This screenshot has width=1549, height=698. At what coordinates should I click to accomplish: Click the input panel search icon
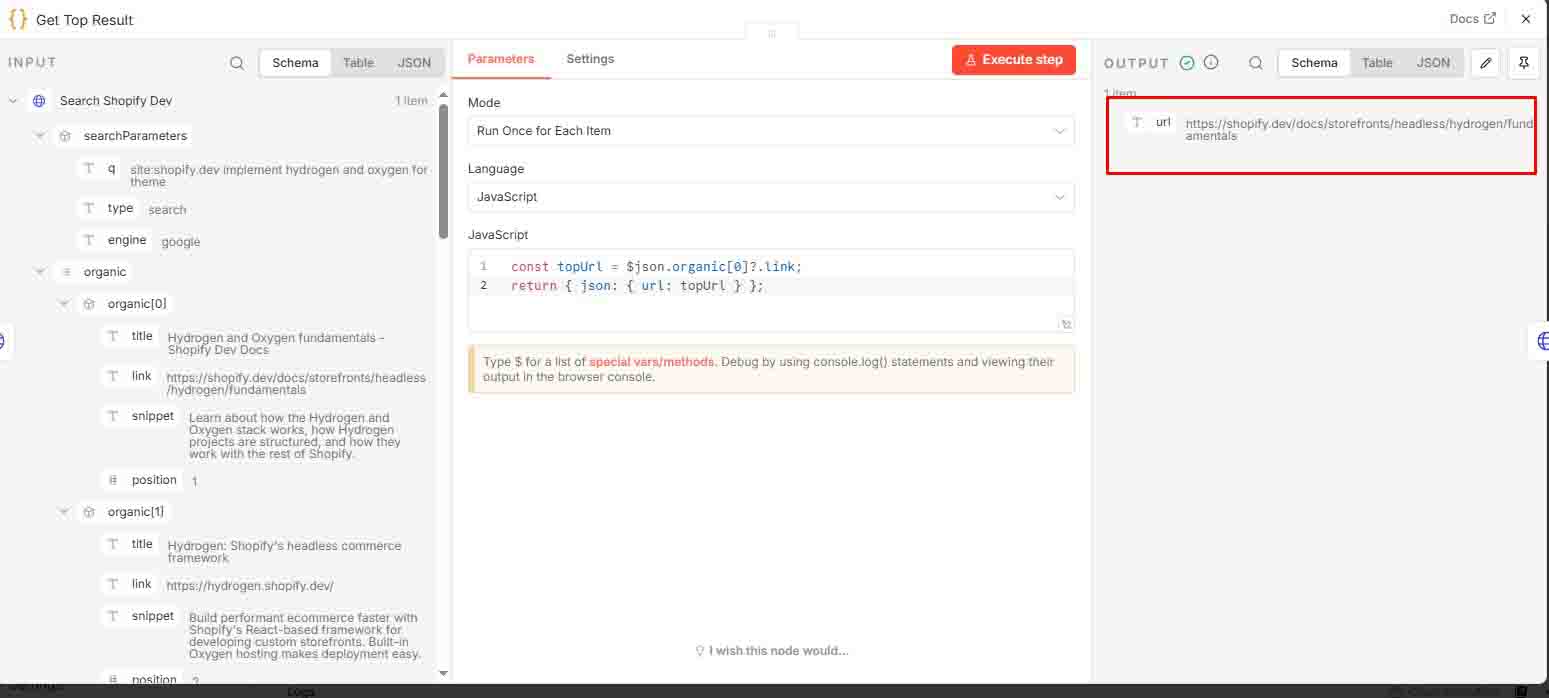[237, 63]
